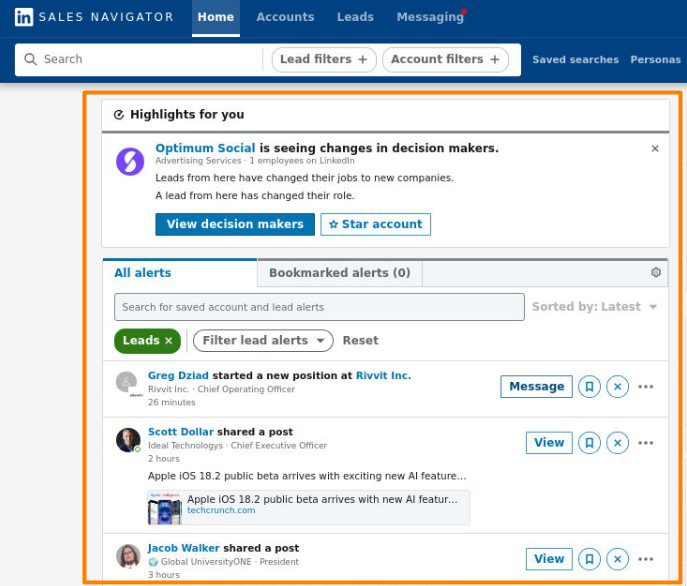Add Lead filters
This screenshot has width=687, height=586.
tap(324, 60)
